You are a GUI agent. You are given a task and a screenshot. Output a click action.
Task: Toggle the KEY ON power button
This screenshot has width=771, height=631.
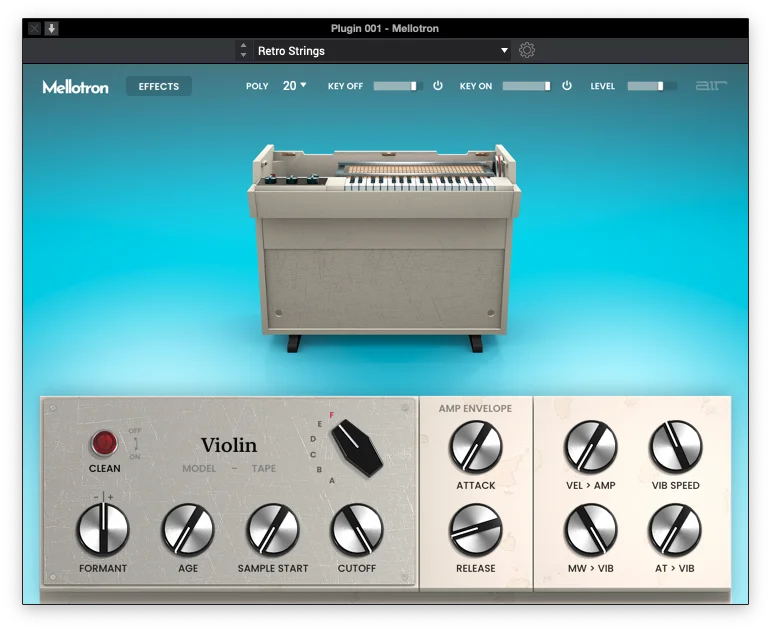567,86
